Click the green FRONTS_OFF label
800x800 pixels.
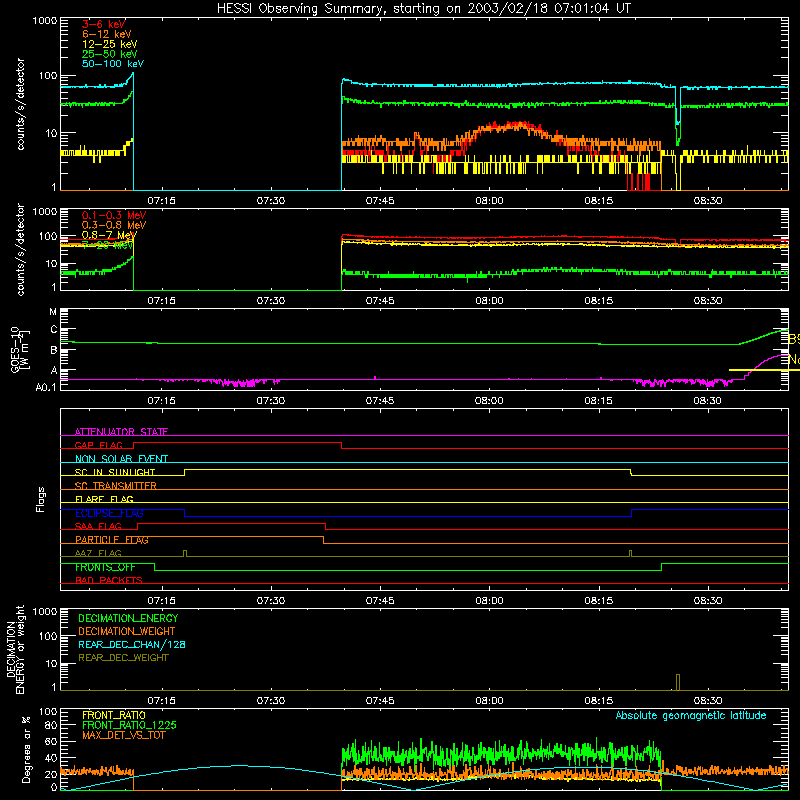coord(105,567)
